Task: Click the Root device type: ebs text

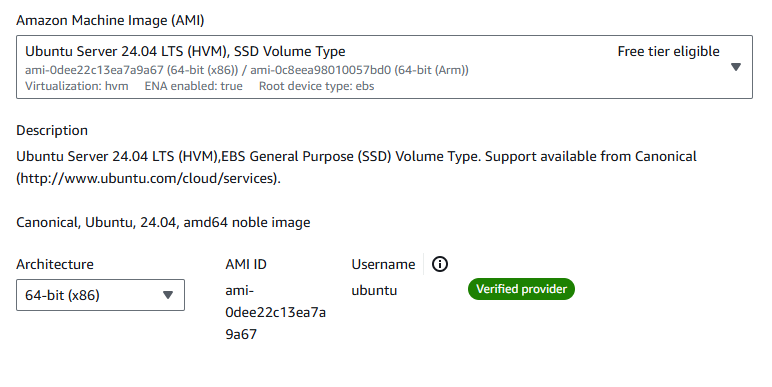Action: (317, 86)
